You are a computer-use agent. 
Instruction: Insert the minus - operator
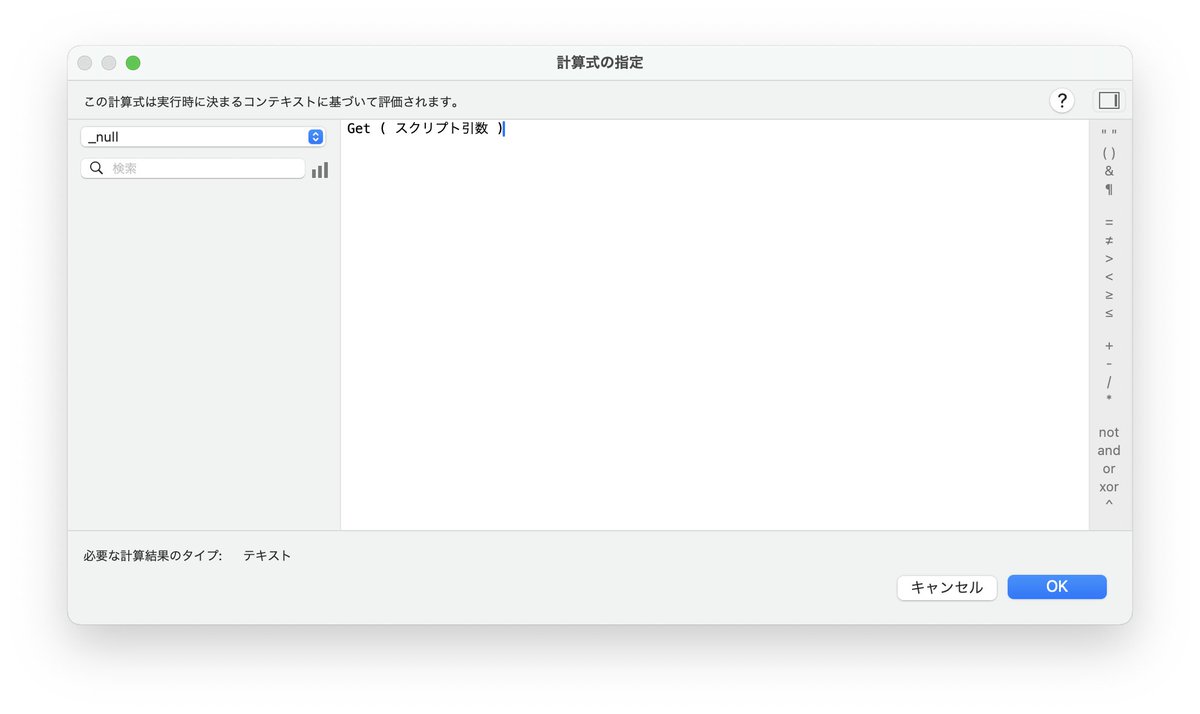coord(1109,364)
